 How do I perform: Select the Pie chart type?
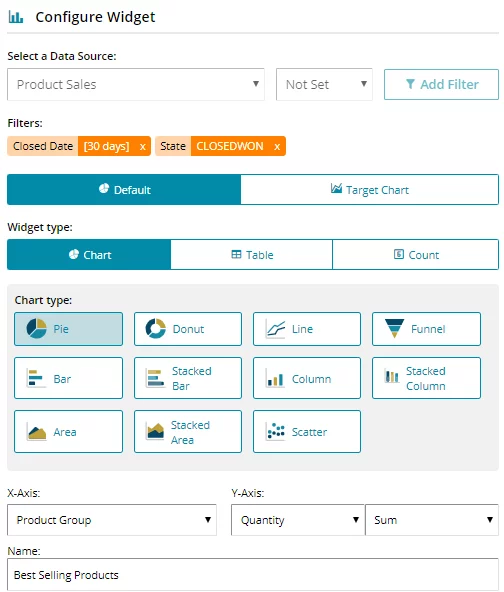pyautogui.click(x=68, y=329)
